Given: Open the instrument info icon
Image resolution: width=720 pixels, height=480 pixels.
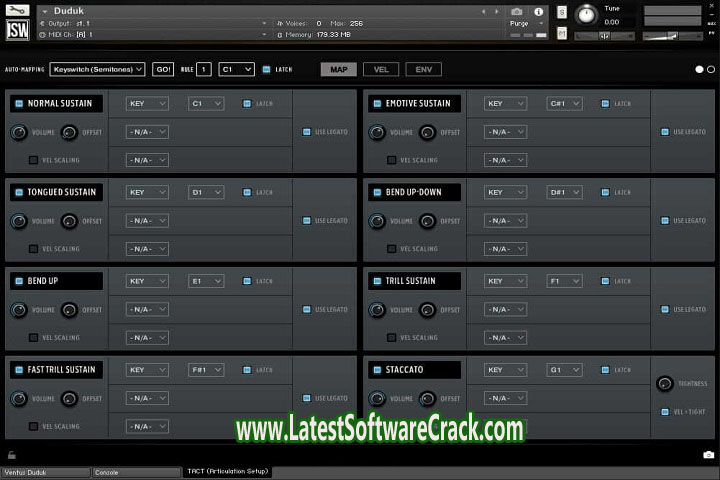Looking at the screenshot, I should pos(539,12).
